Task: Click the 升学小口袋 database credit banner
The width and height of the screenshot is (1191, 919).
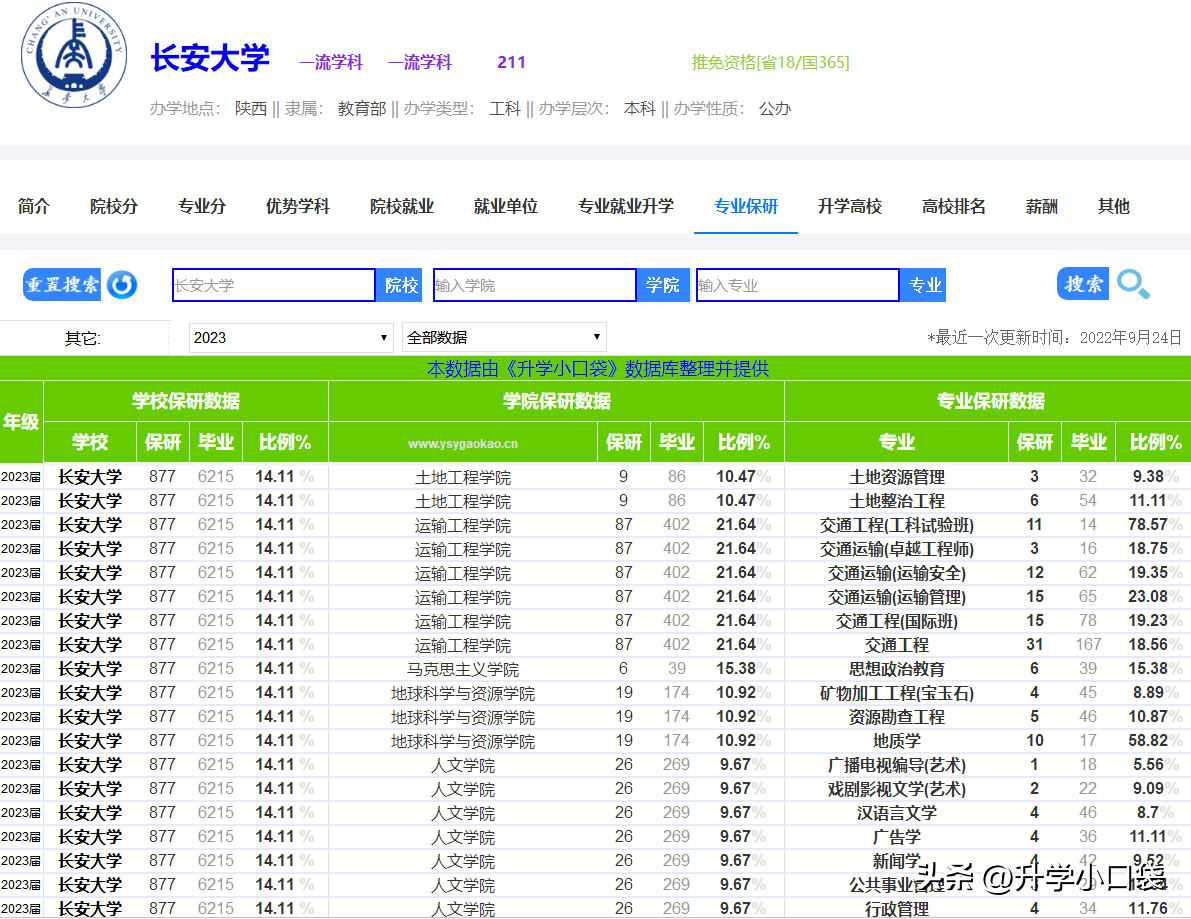Action: tap(598, 368)
